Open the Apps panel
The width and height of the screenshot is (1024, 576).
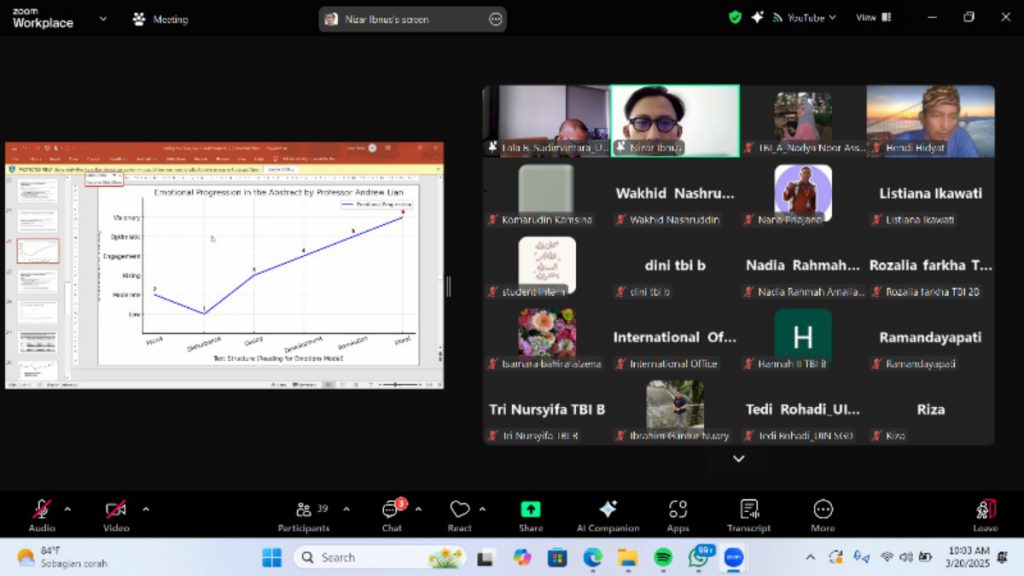coord(678,515)
